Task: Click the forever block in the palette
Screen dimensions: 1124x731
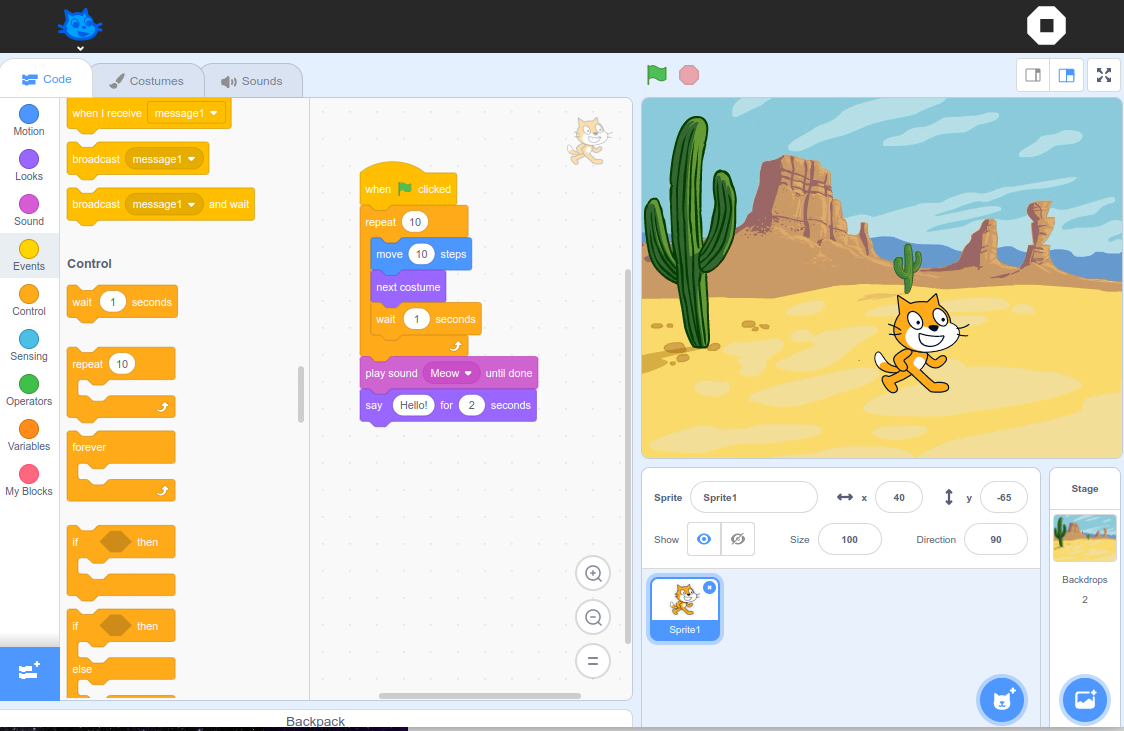Action: click(120, 465)
